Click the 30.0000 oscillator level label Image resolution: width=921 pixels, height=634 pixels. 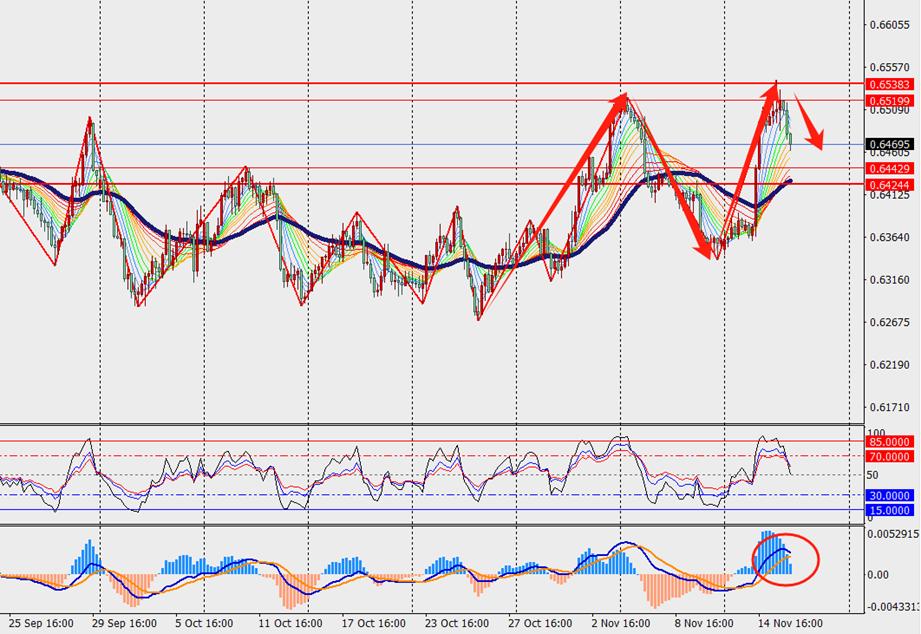pyautogui.click(x=890, y=496)
